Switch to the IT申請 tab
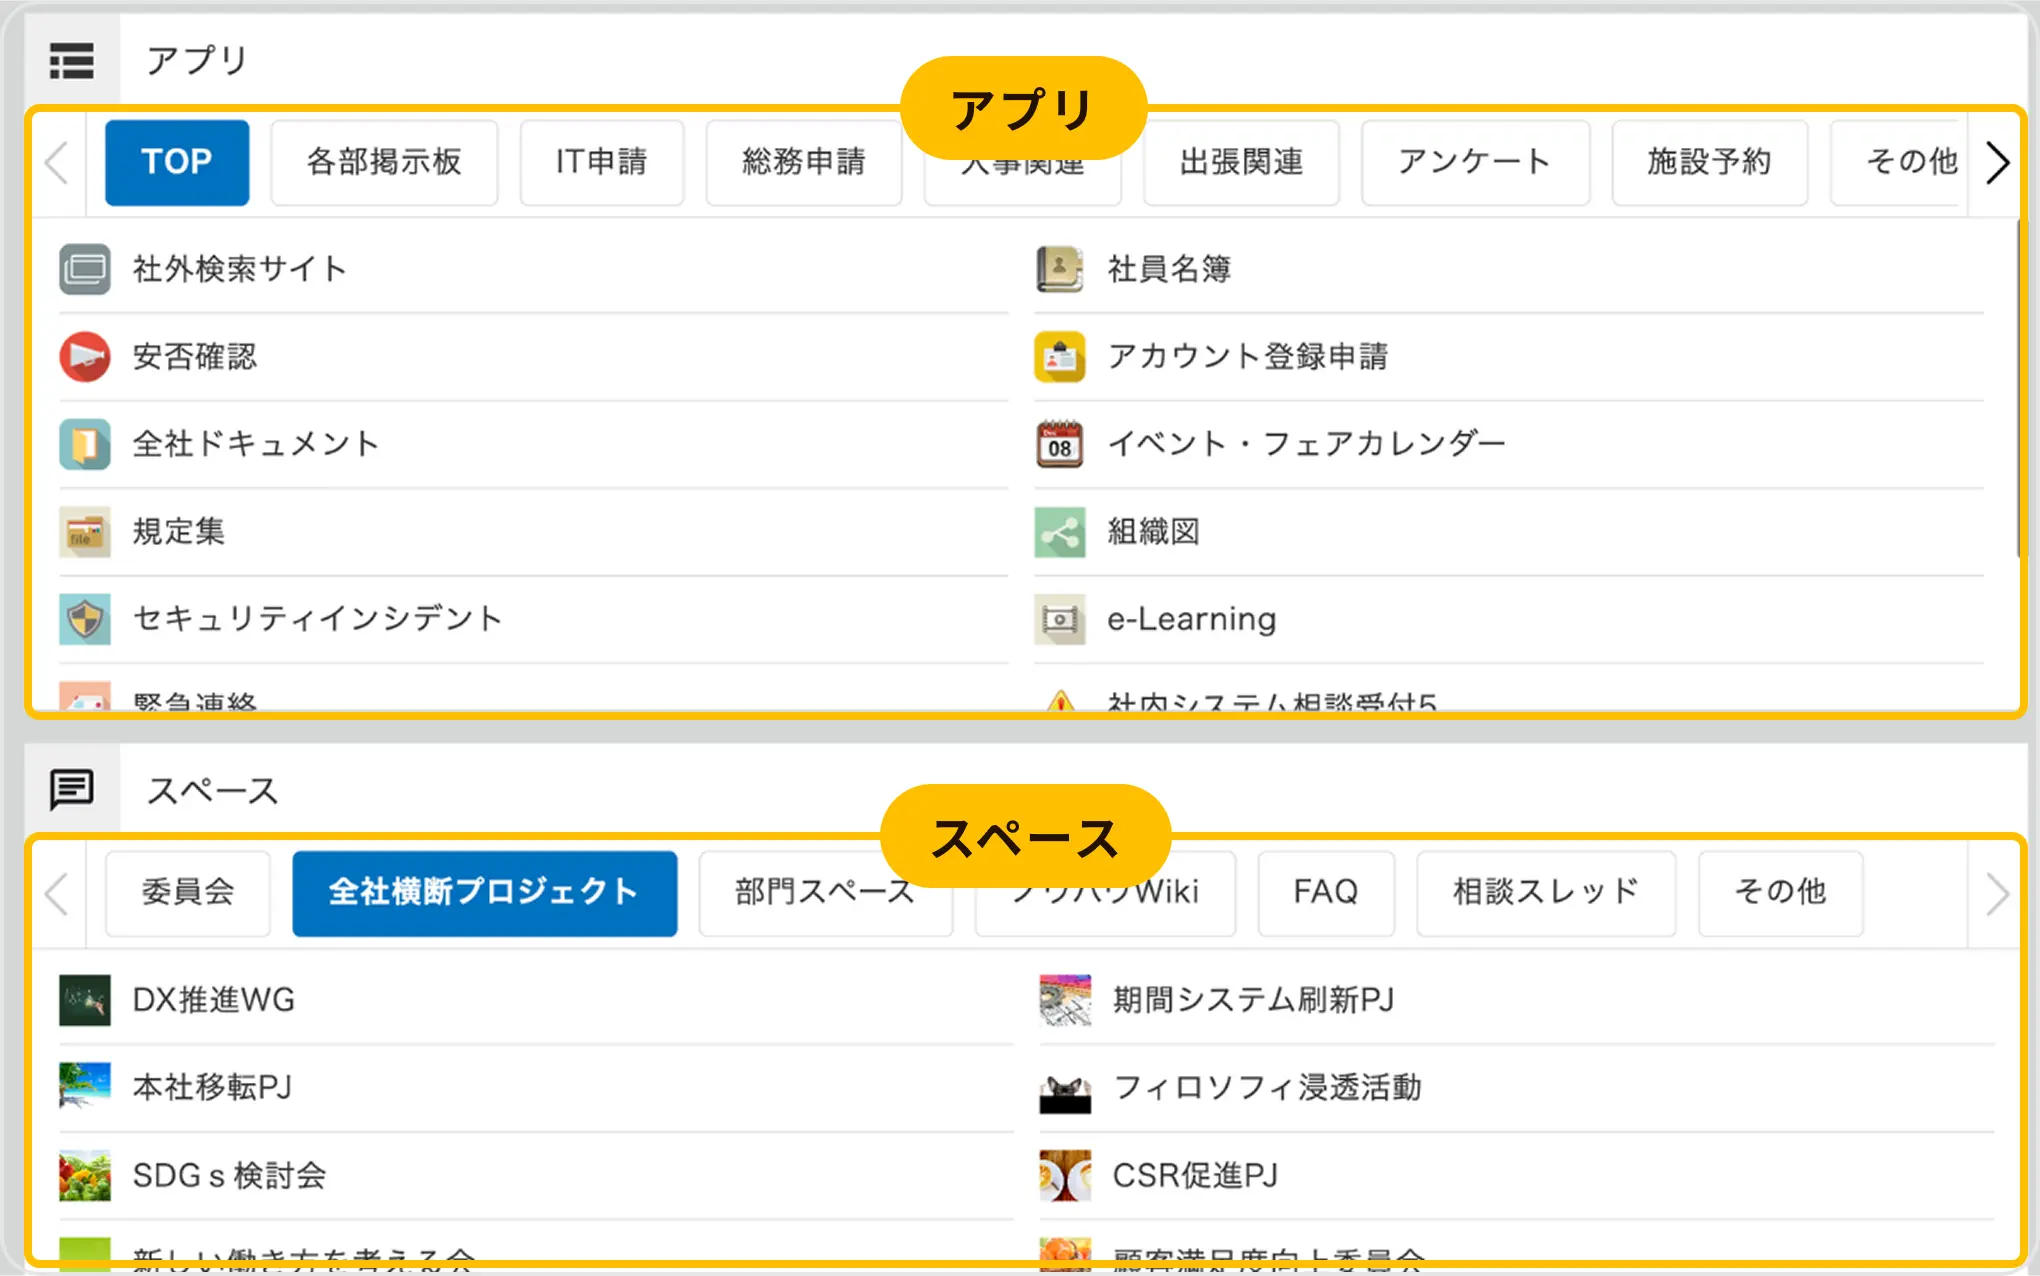 [602, 162]
